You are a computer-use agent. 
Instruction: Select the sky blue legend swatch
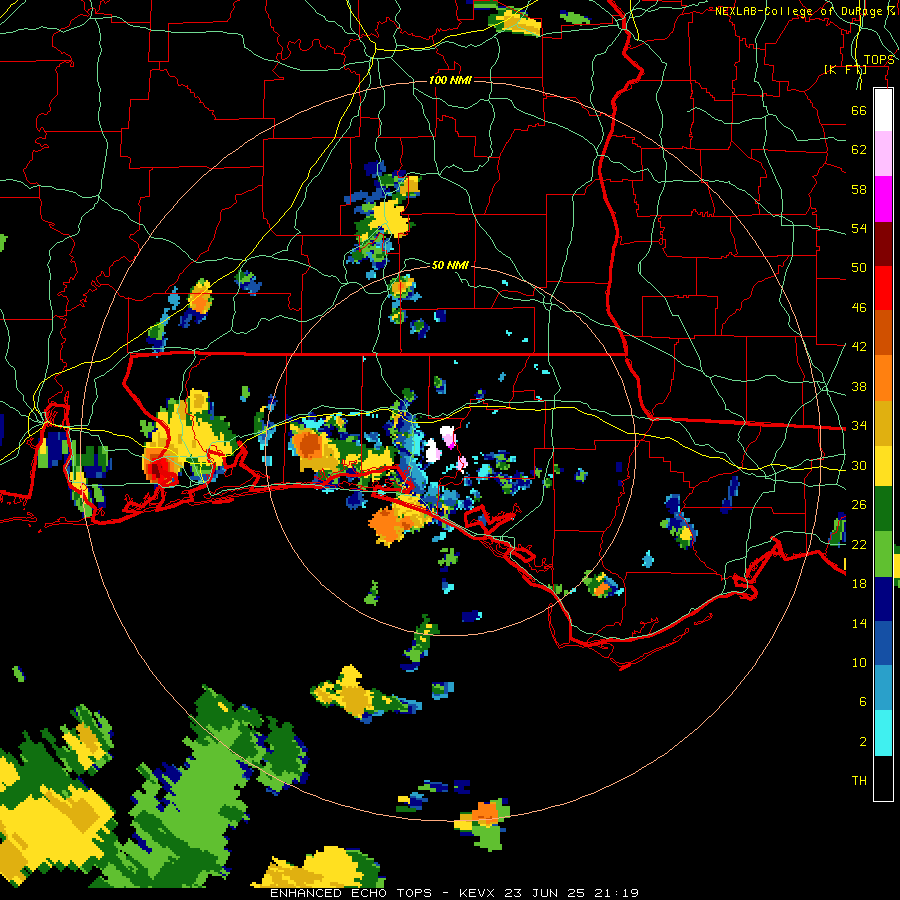tap(883, 688)
